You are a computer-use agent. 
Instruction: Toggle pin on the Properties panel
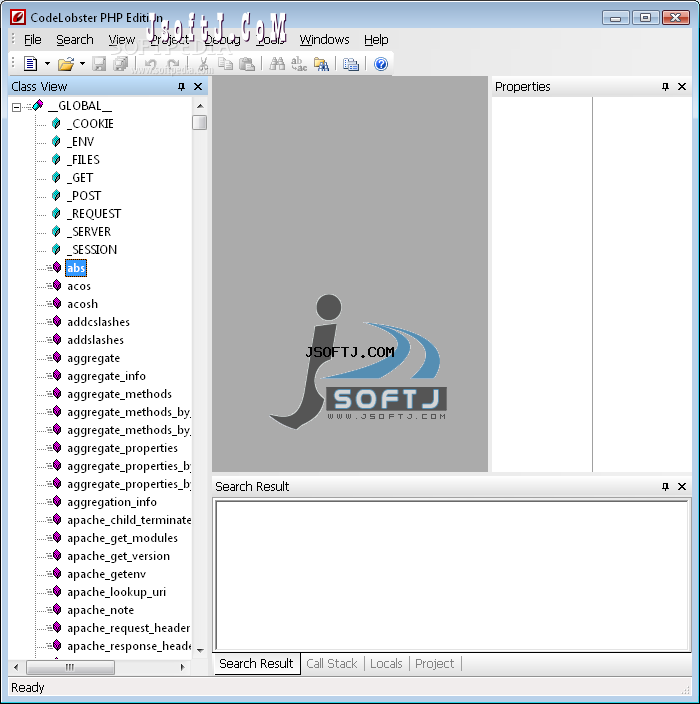[x=665, y=87]
